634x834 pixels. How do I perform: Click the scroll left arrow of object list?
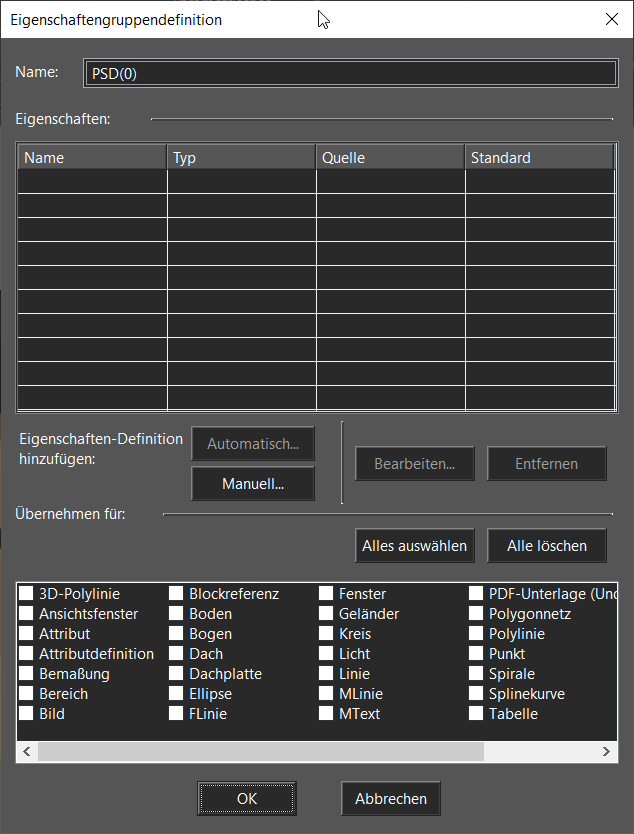pyautogui.click(x=27, y=751)
